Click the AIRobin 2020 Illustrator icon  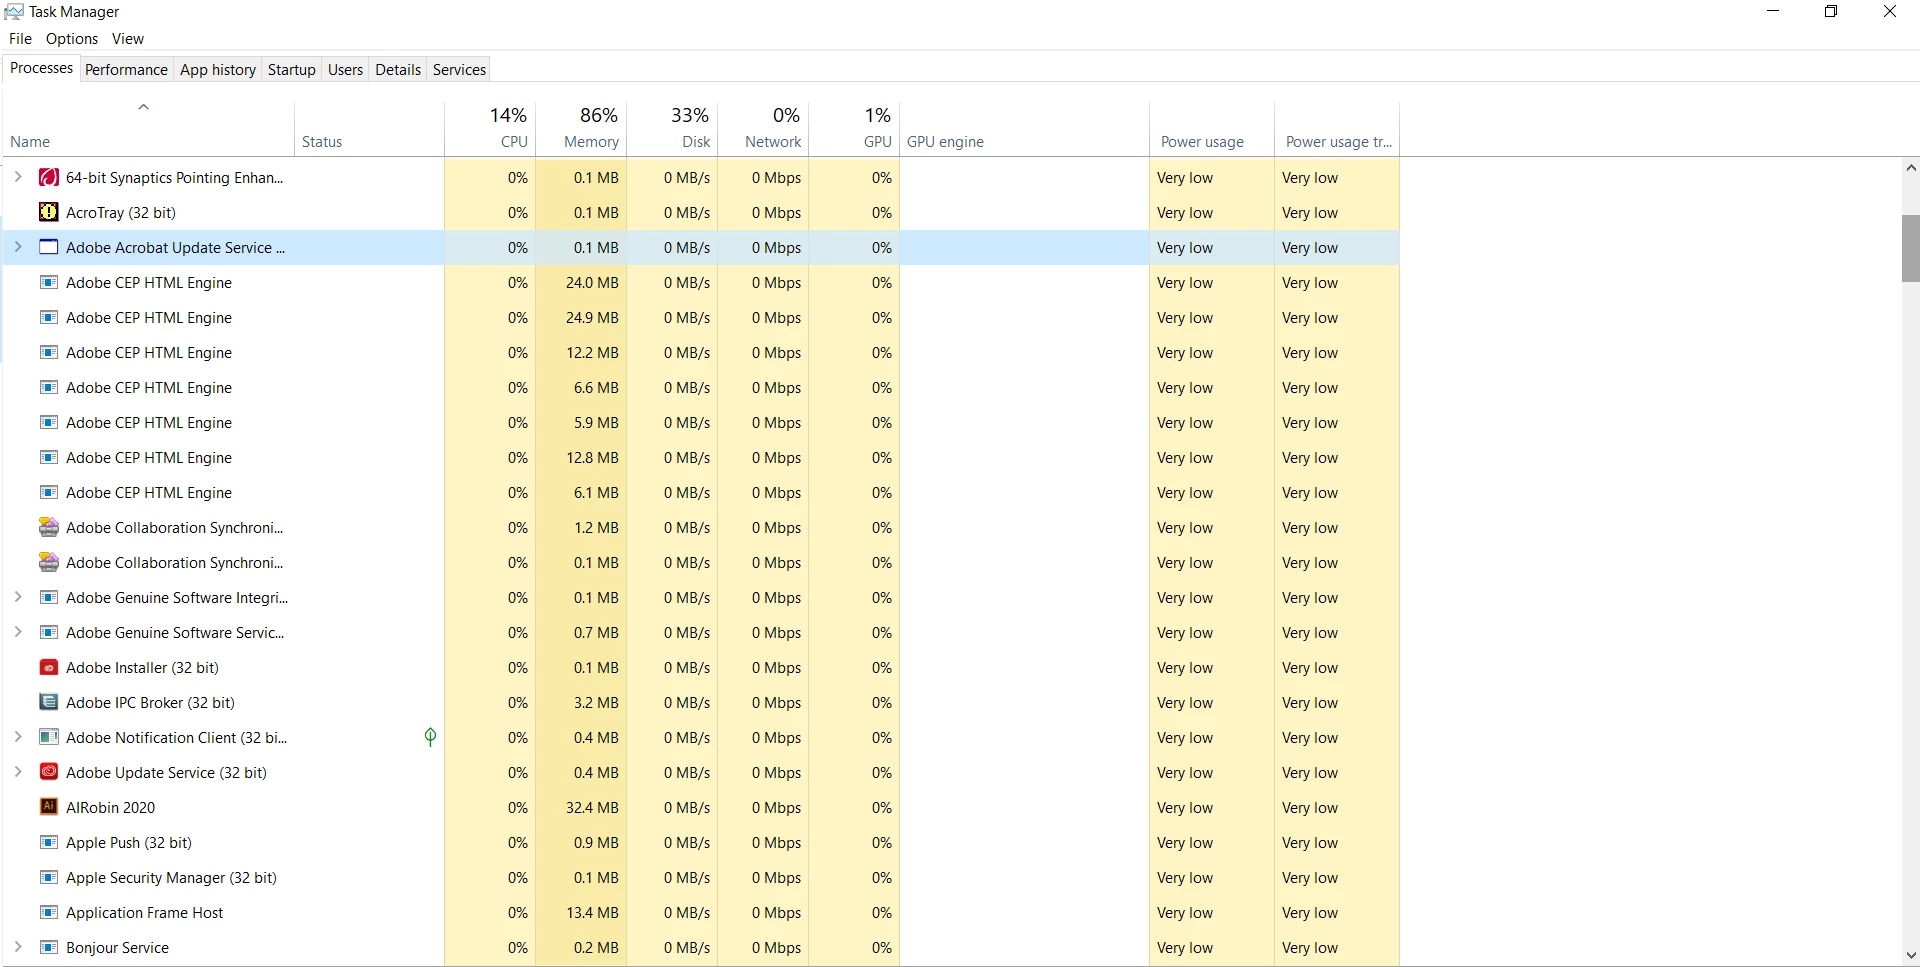pos(48,807)
